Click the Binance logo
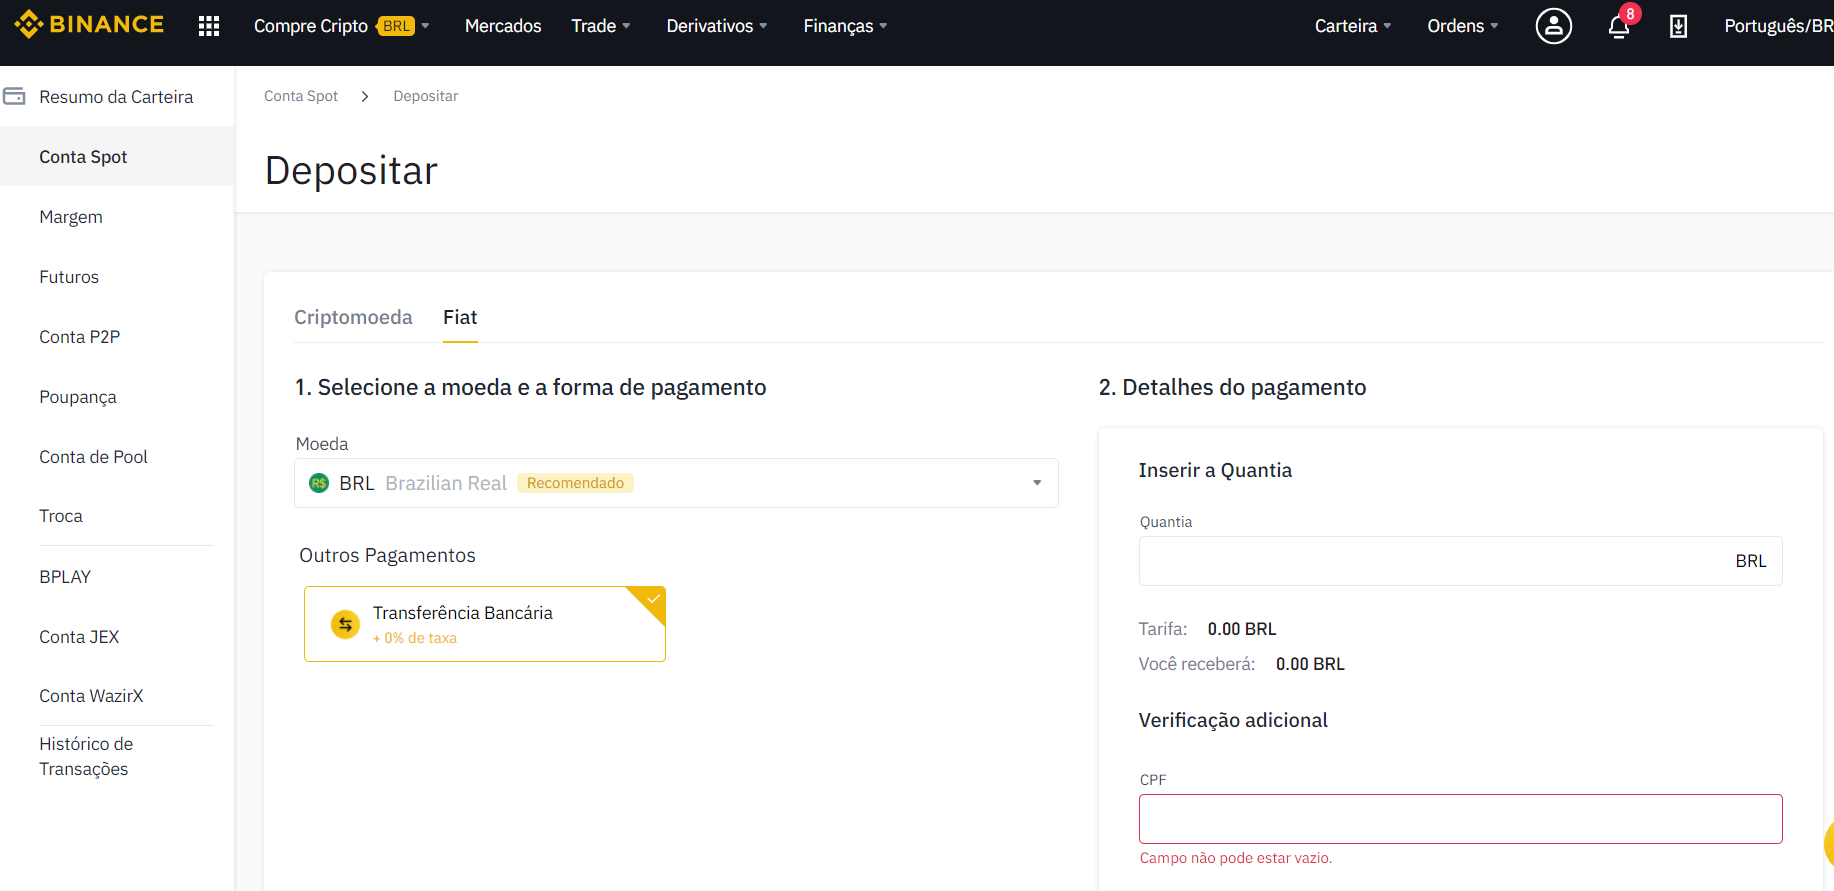This screenshot has width=1834, height=891. click(89, 25)
